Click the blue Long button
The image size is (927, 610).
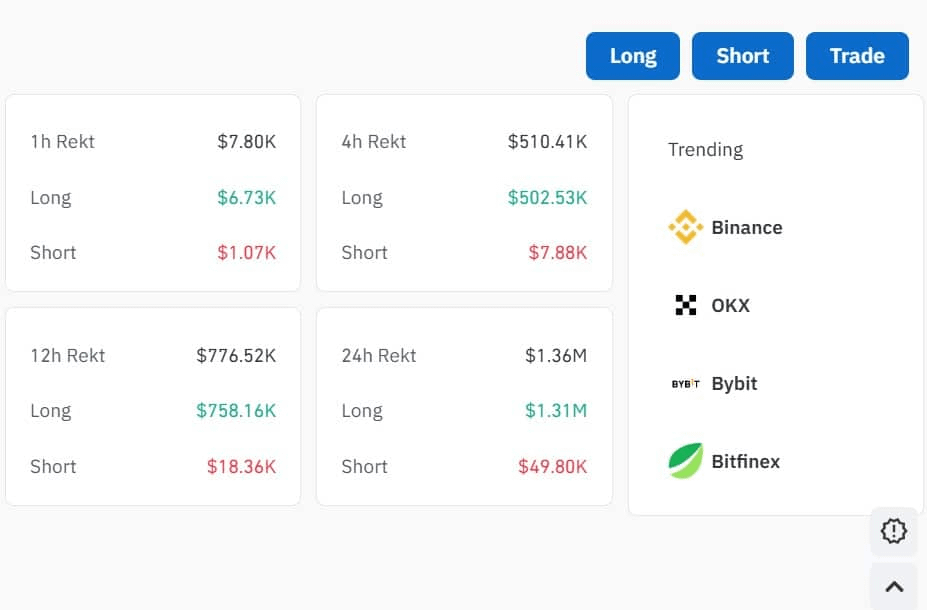(633, 56)
